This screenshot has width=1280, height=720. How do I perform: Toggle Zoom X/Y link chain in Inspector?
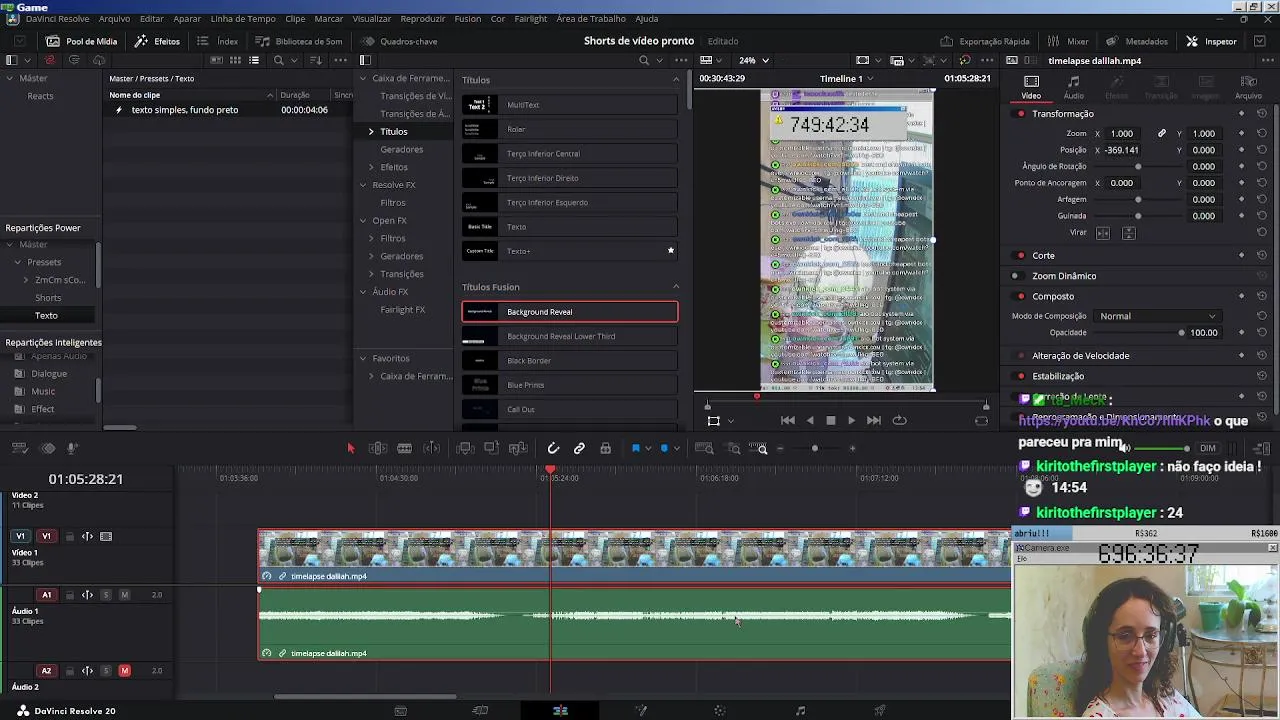(x=1162, y=133)
